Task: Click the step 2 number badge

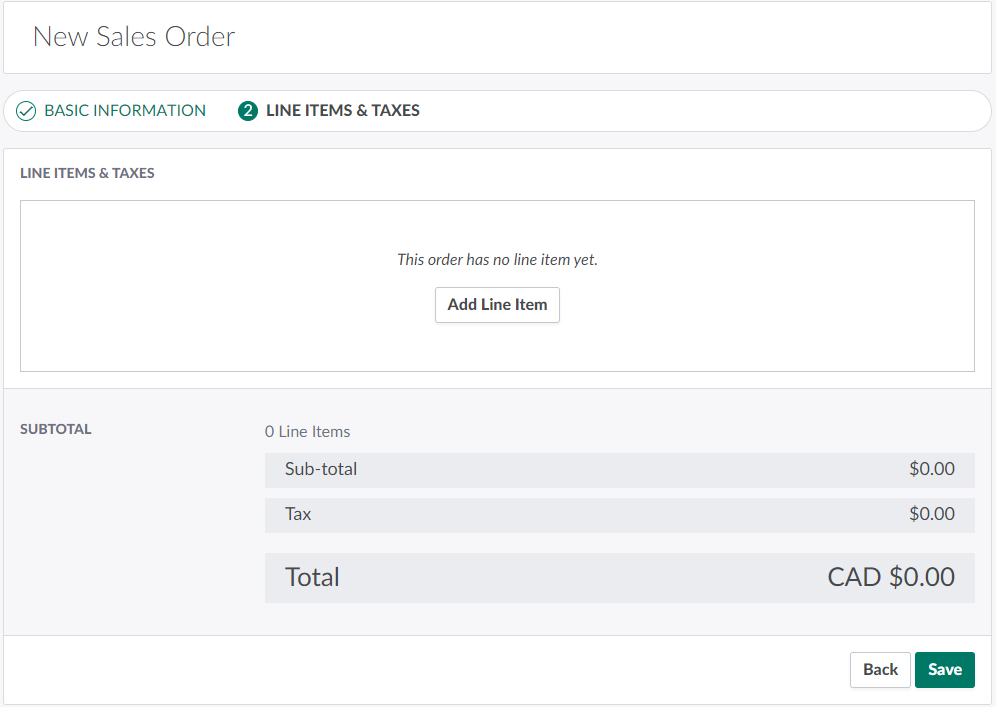Action: click(247, 111)
